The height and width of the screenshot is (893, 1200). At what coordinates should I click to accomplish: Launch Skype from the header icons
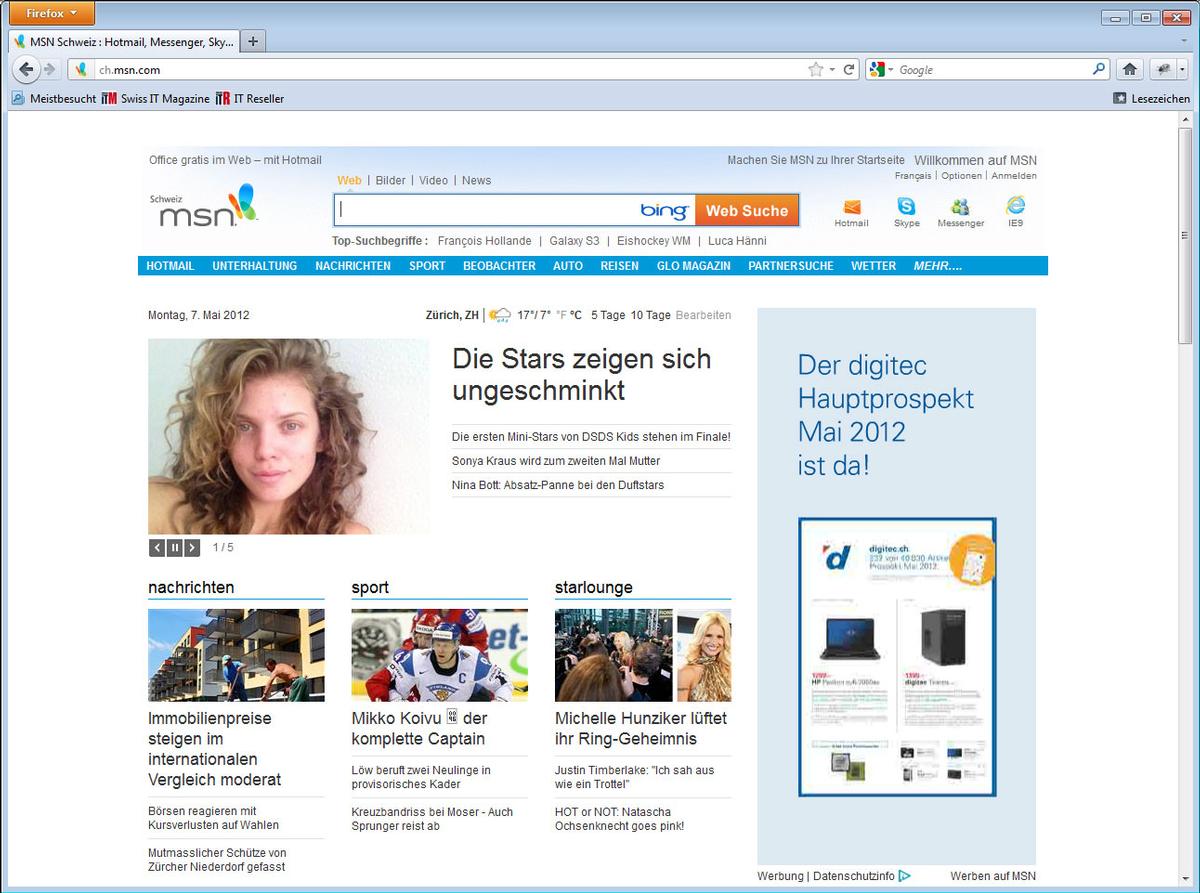click(x=906, y=206)
